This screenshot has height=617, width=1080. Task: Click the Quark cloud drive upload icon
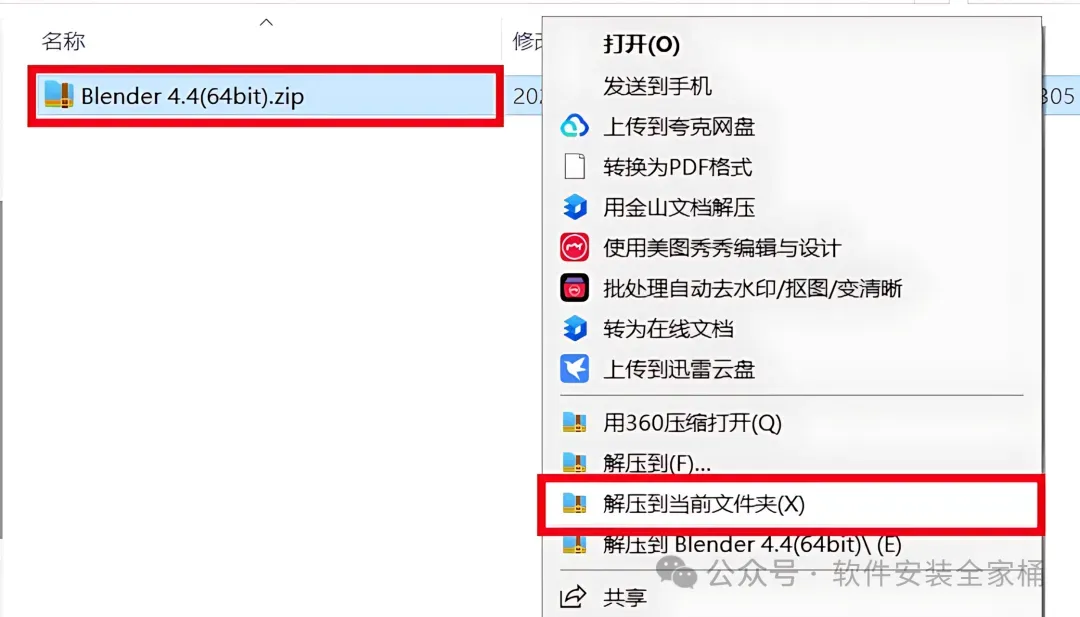(x=574, y=126)
